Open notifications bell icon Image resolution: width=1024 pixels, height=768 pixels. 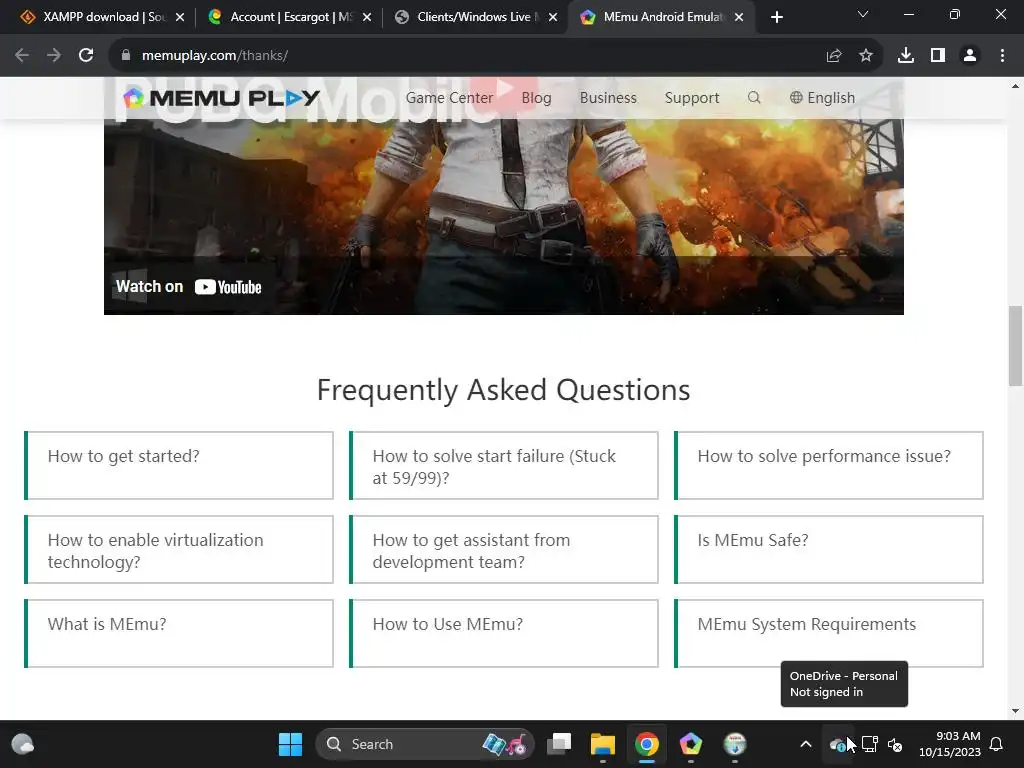pos(997,744)
